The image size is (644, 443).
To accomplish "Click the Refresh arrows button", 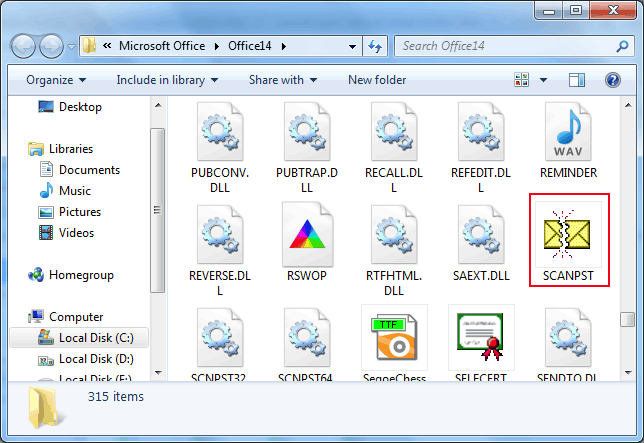I will (375, 46).
